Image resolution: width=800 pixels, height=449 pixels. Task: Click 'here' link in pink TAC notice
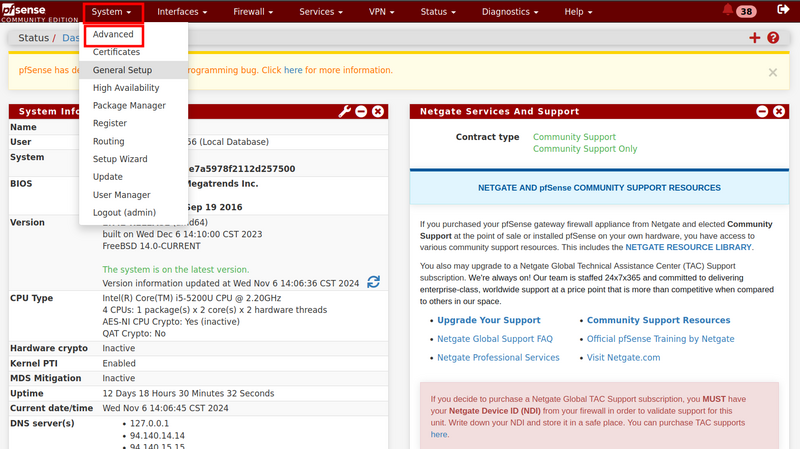[x=439, y=435]
